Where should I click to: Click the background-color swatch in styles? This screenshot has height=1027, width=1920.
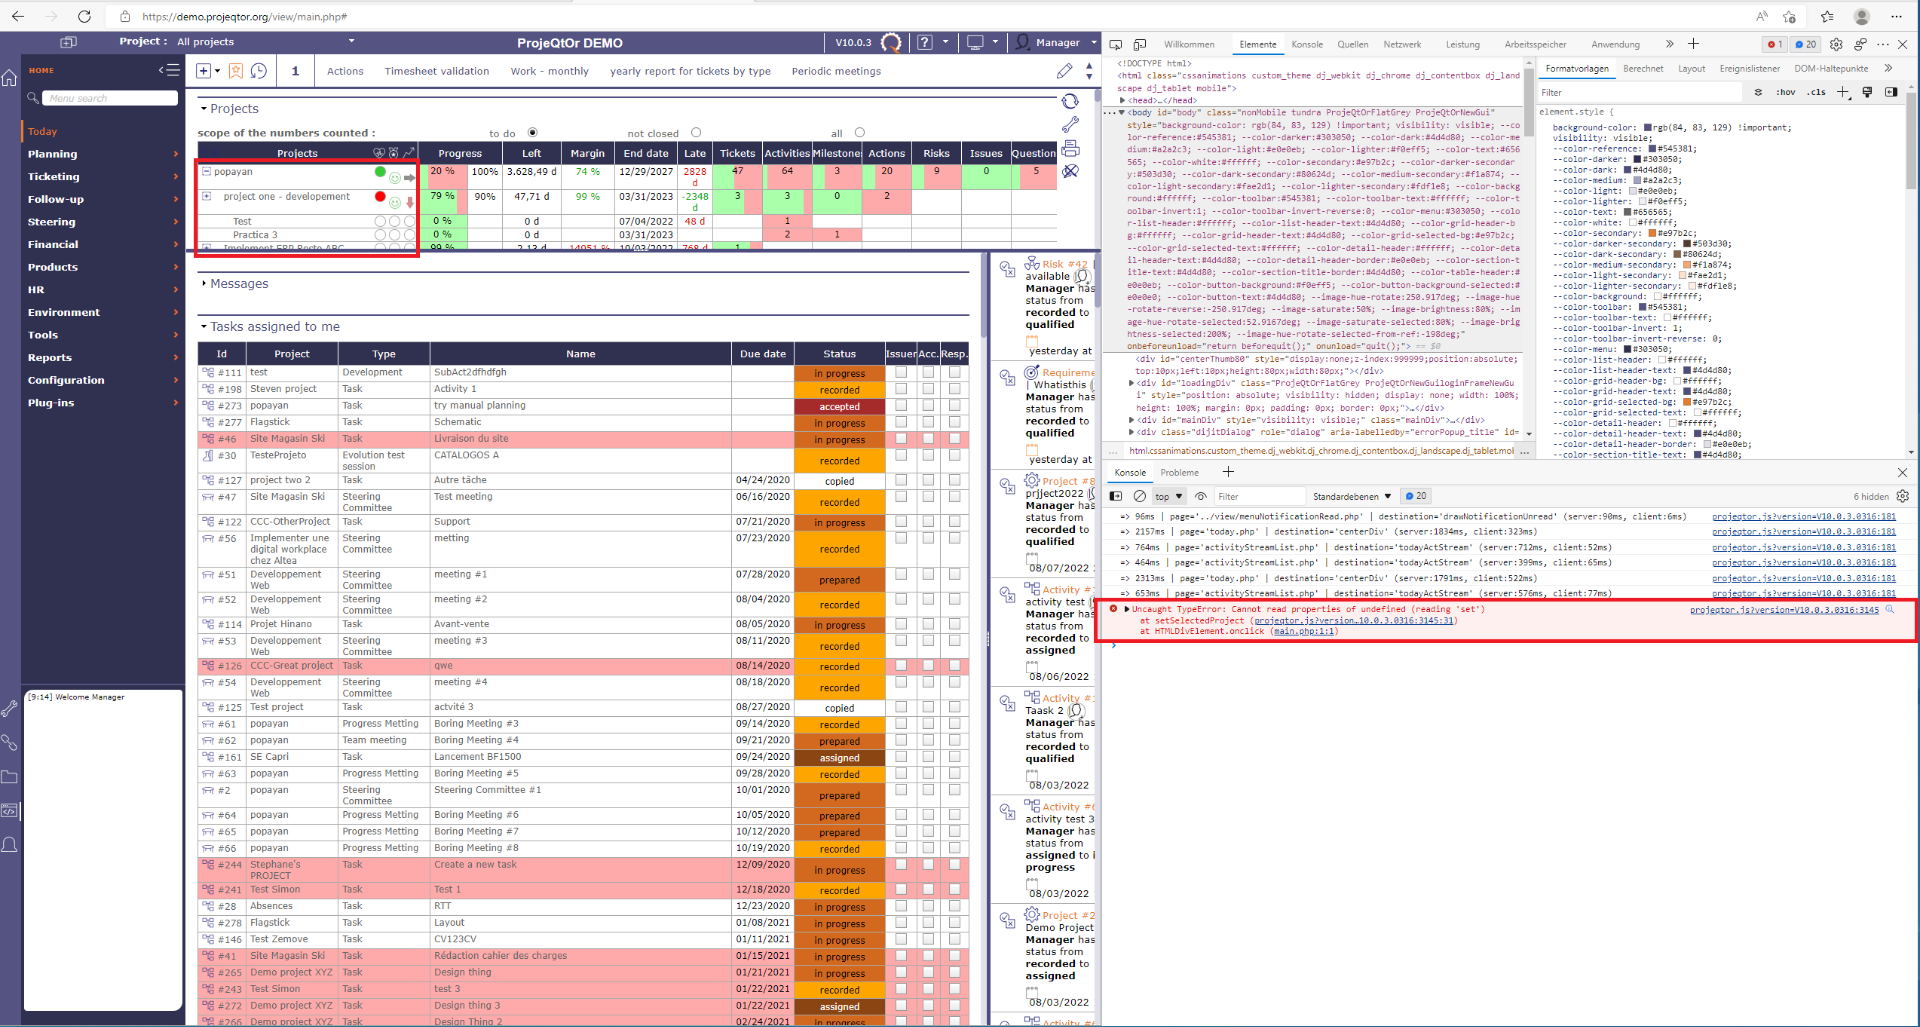[x=1648, y=128]
